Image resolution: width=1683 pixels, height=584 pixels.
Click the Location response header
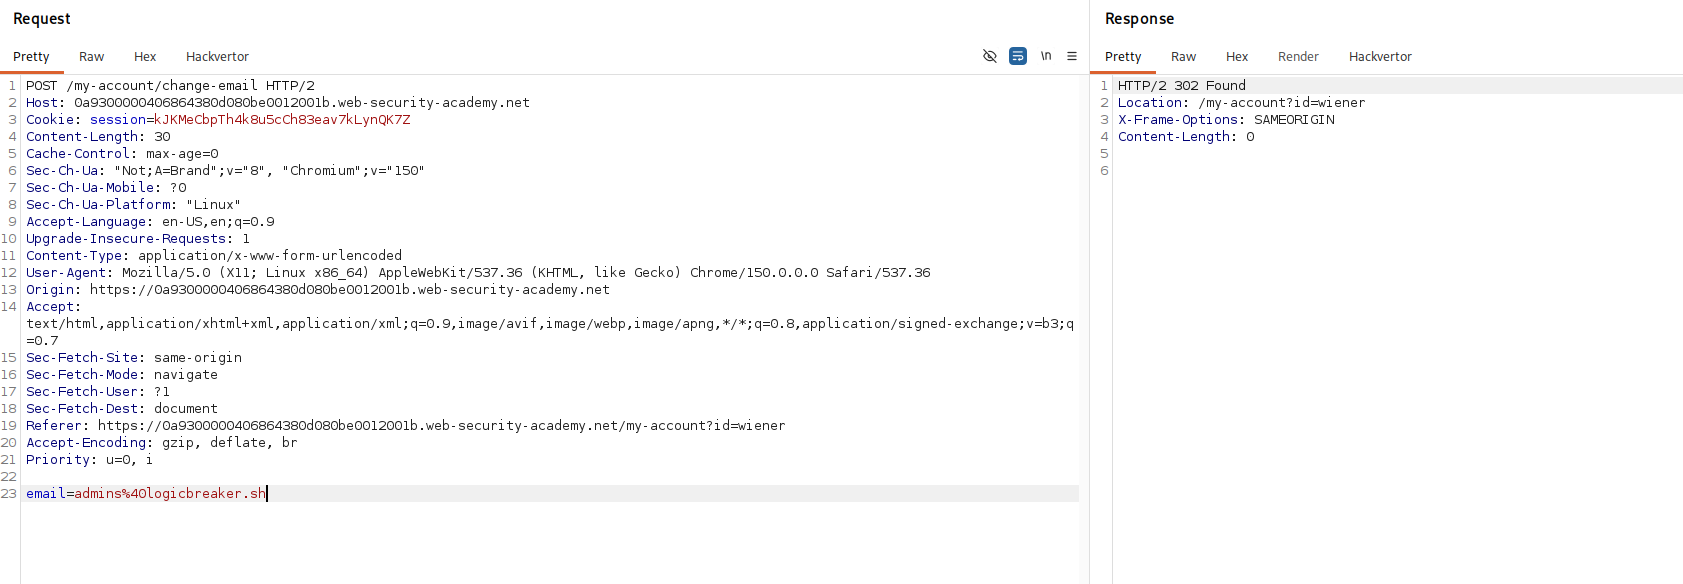(1241, 103)
